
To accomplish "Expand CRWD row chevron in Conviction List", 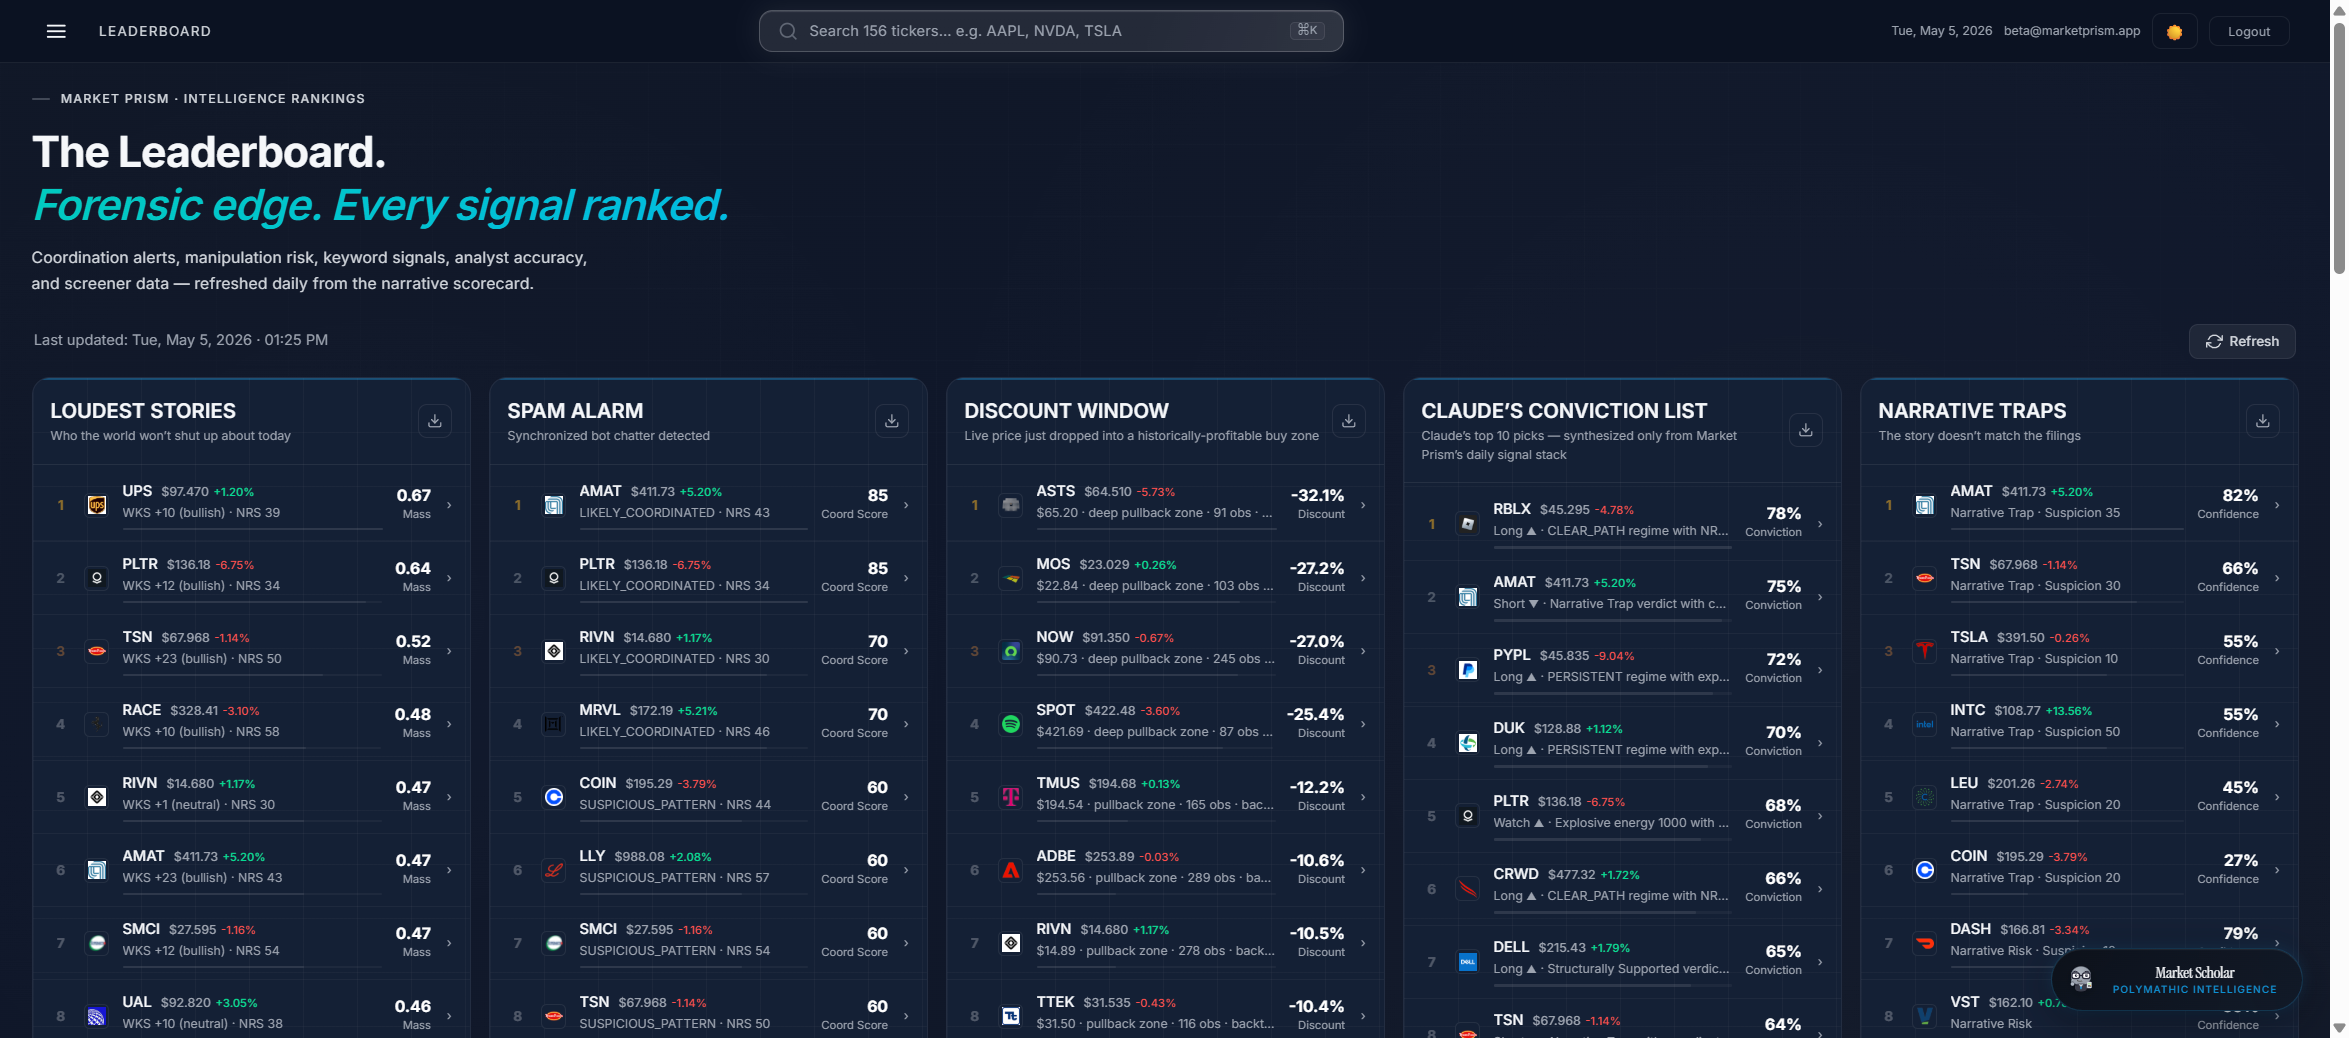I will (1820, 889).
